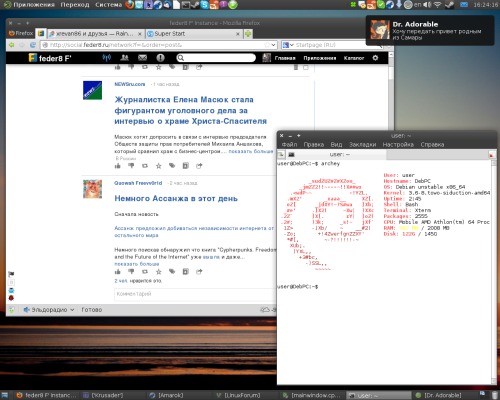Reshare the 'Немного Ассанжа' post

click(145, 272)
